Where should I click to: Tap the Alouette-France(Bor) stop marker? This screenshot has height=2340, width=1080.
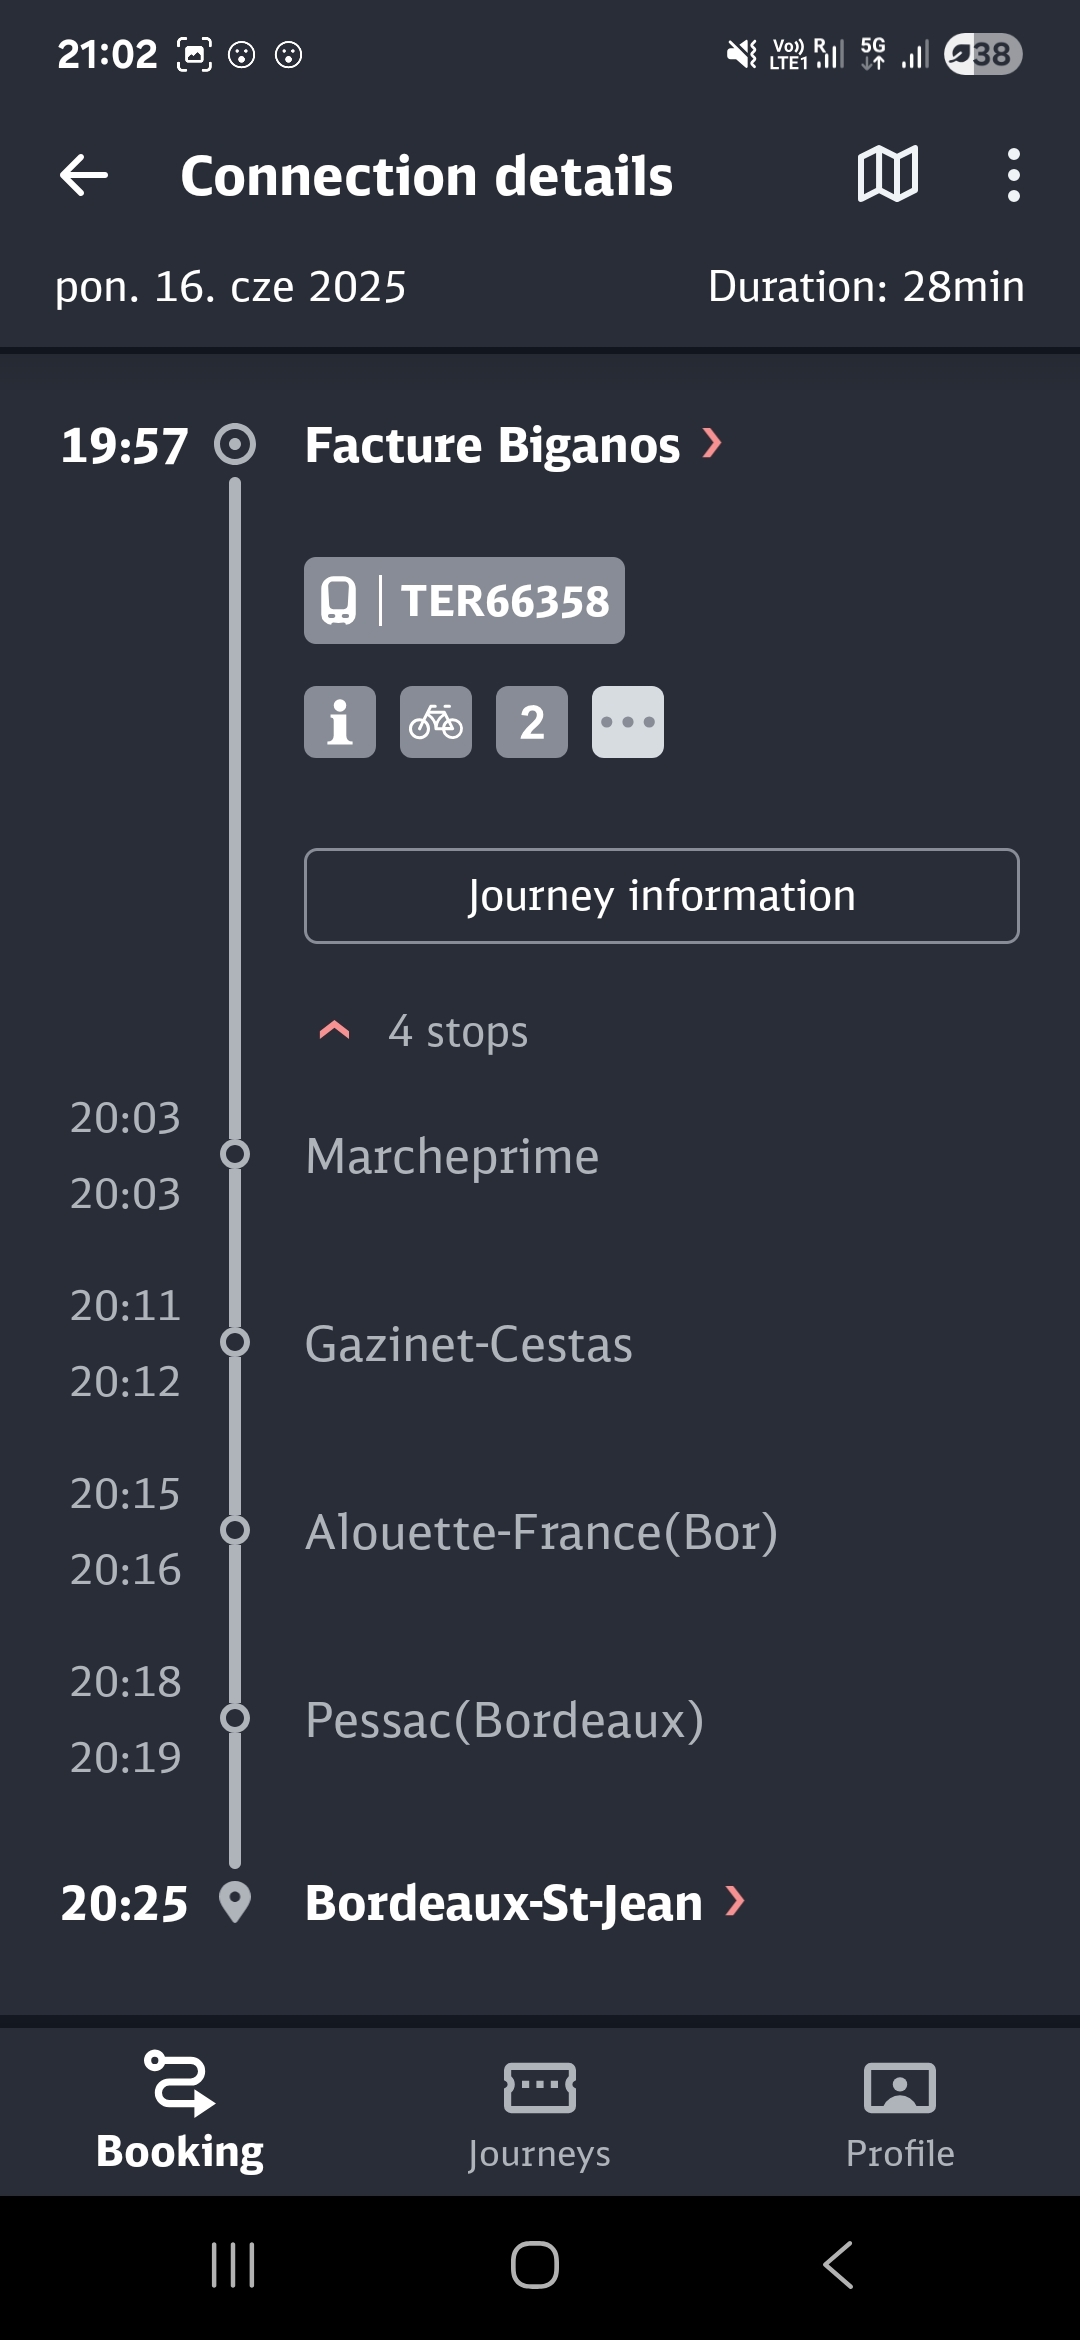click(235, 1530)
